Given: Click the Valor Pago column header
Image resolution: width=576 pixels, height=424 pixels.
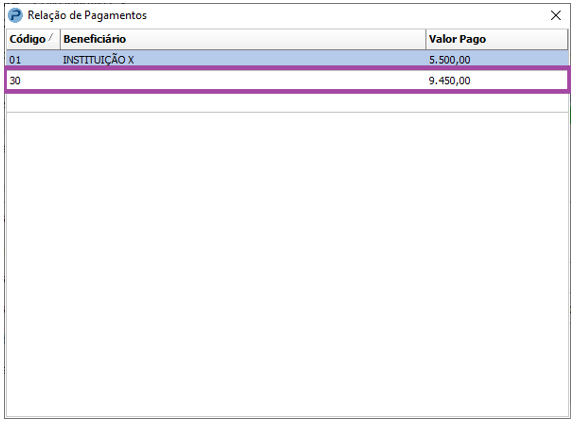Looking at the screenshot, I should [497, 39].
